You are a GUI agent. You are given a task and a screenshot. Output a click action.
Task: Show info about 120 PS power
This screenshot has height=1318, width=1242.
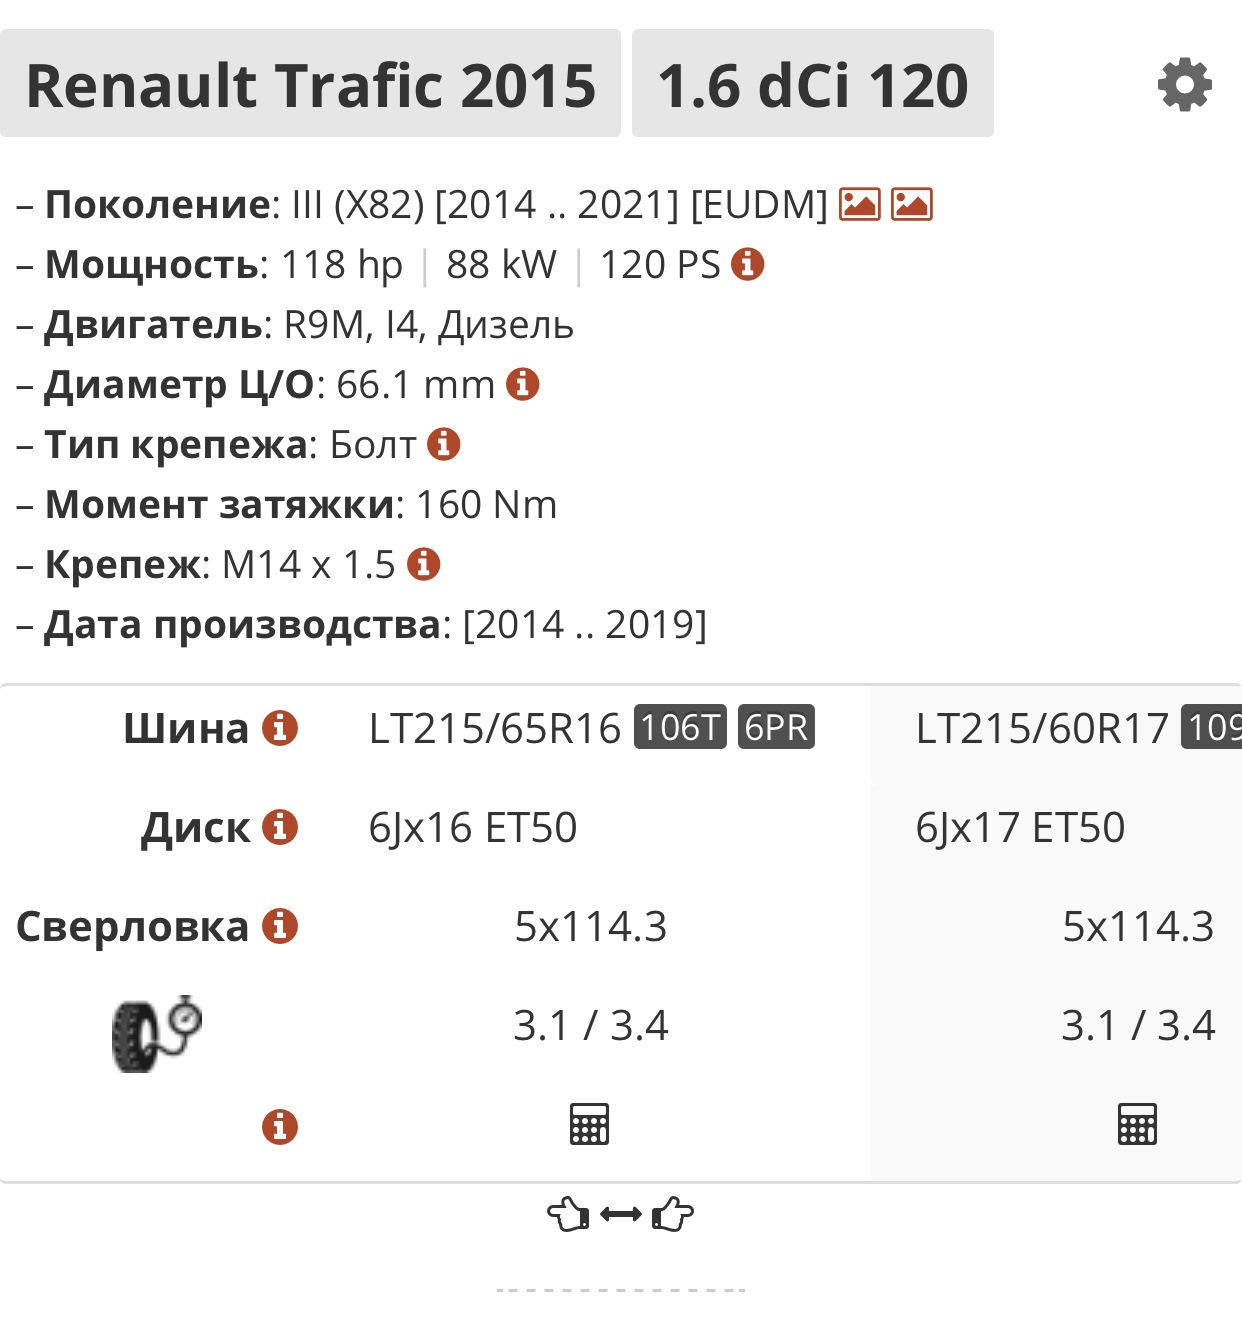click(748, 264)
